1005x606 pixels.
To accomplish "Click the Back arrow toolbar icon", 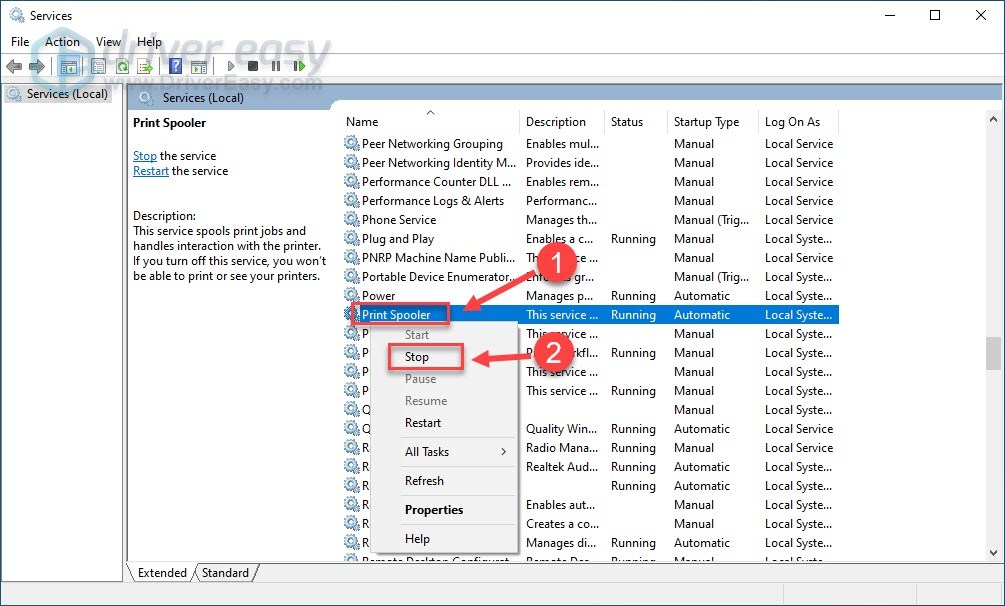I will pos(14,67).
